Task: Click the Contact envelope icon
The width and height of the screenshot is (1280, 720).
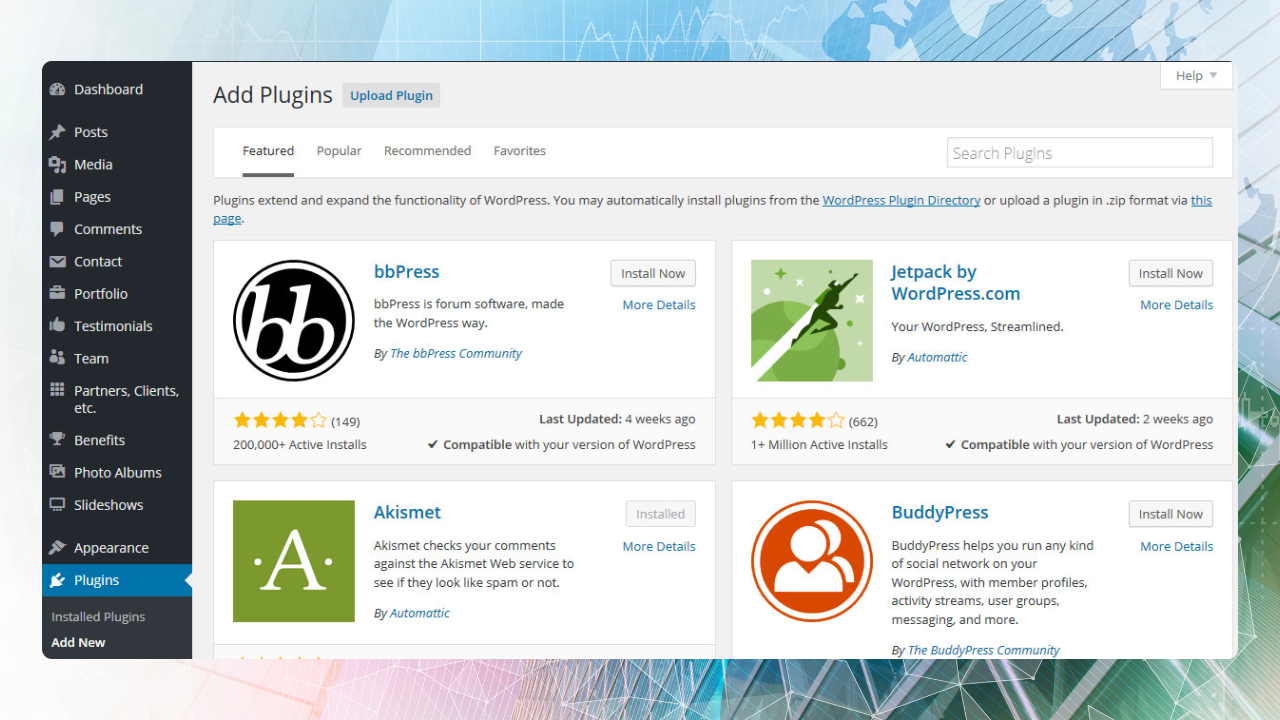Action: click(x=57, y=261)
